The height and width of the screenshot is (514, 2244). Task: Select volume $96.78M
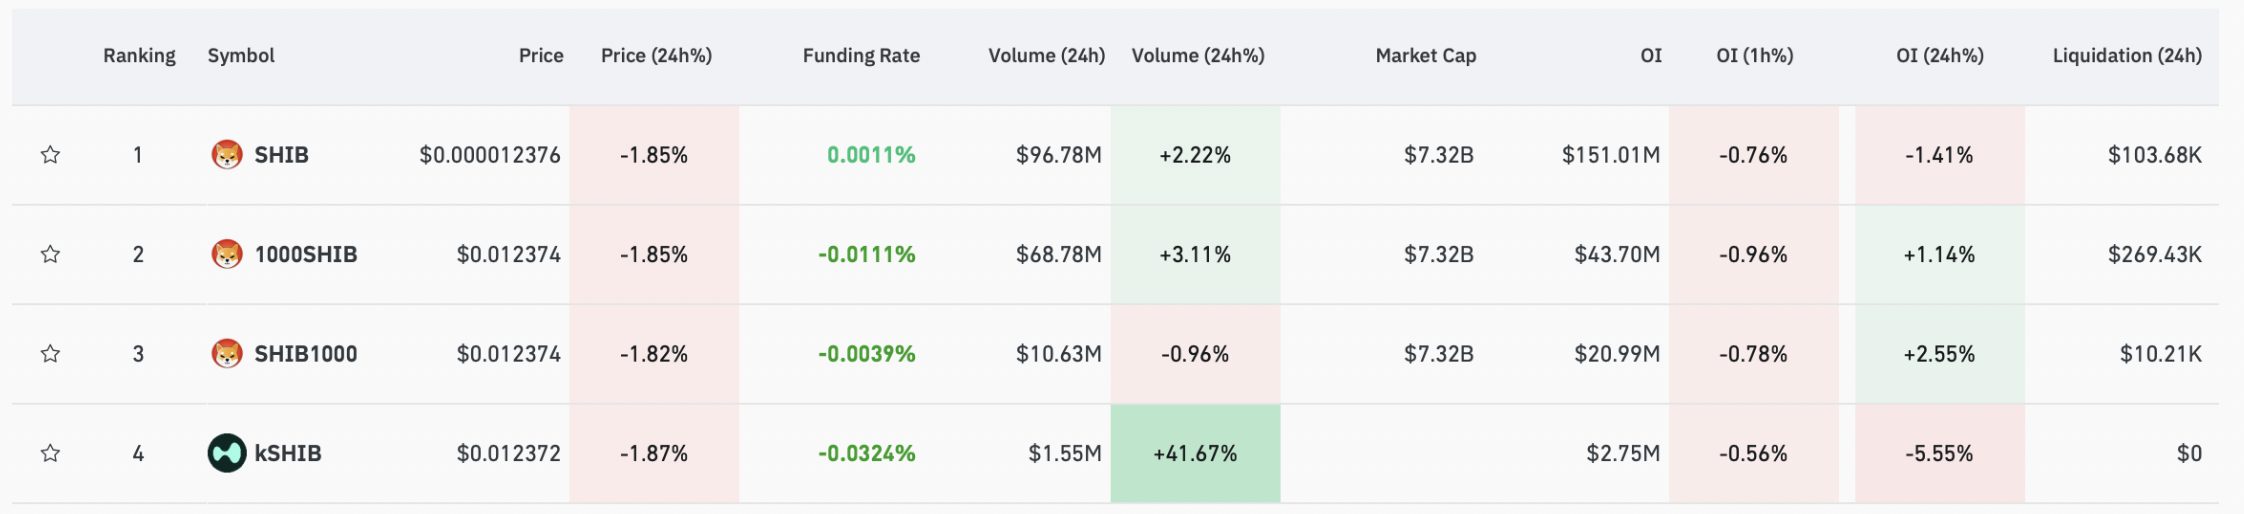point(1059,155)
